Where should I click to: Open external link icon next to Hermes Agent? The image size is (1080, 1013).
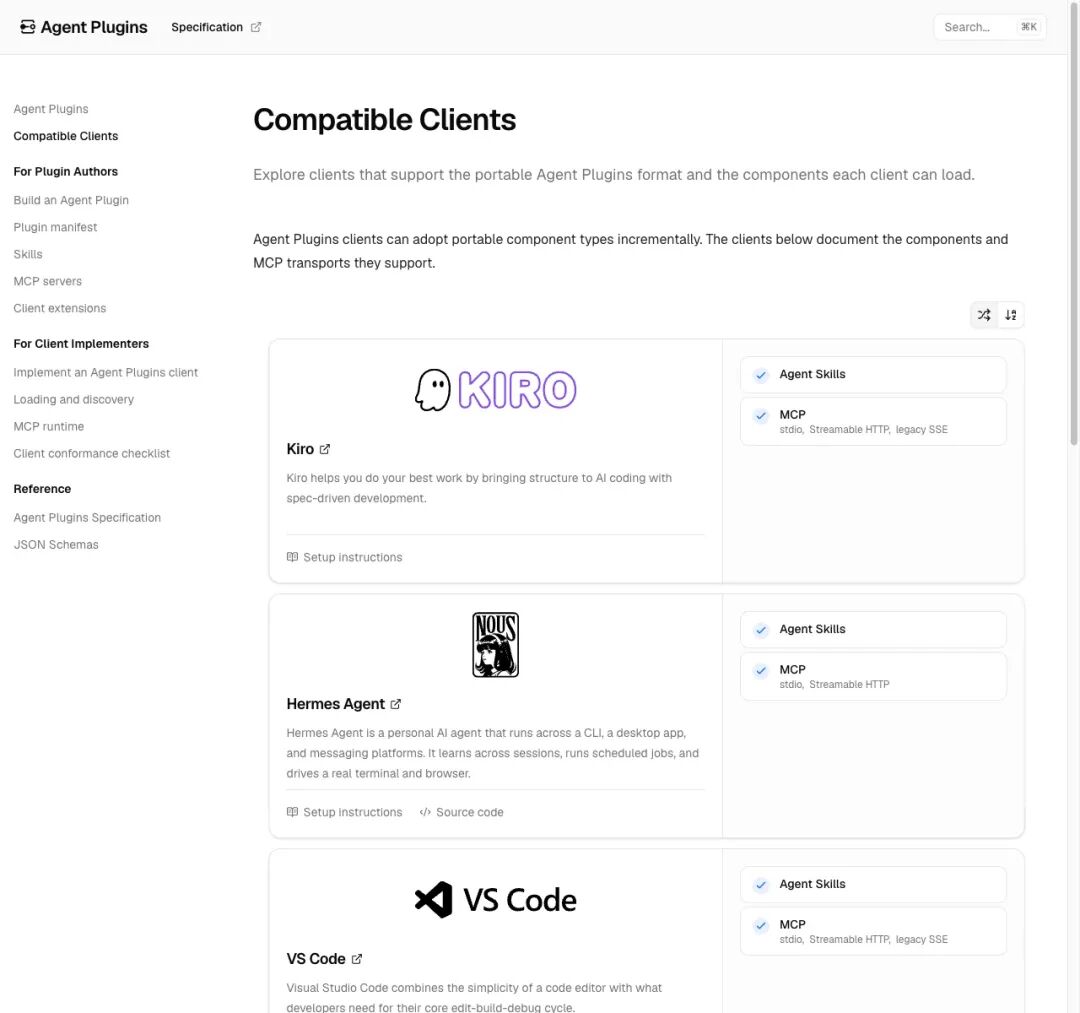click(395, 704)
